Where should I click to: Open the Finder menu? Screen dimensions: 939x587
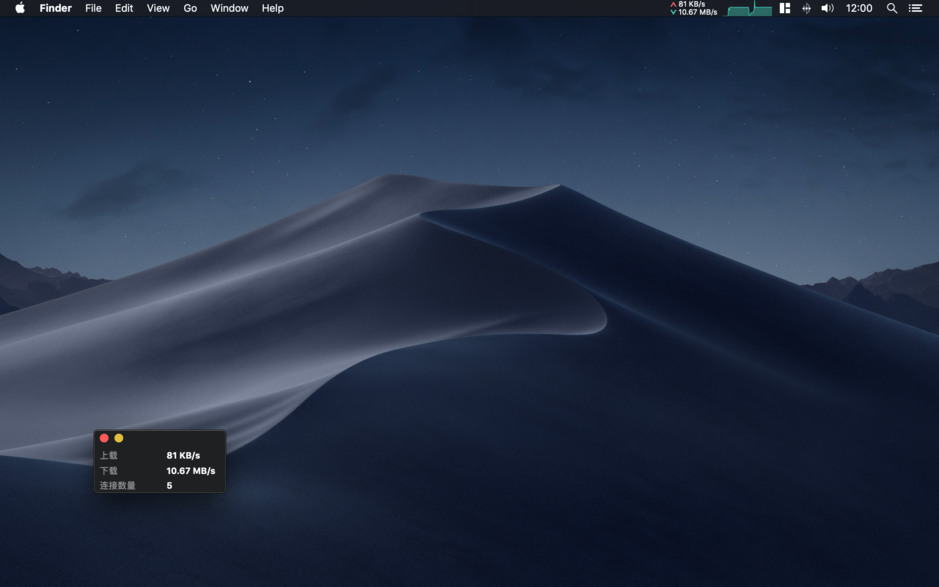click(x=55, y=8)
